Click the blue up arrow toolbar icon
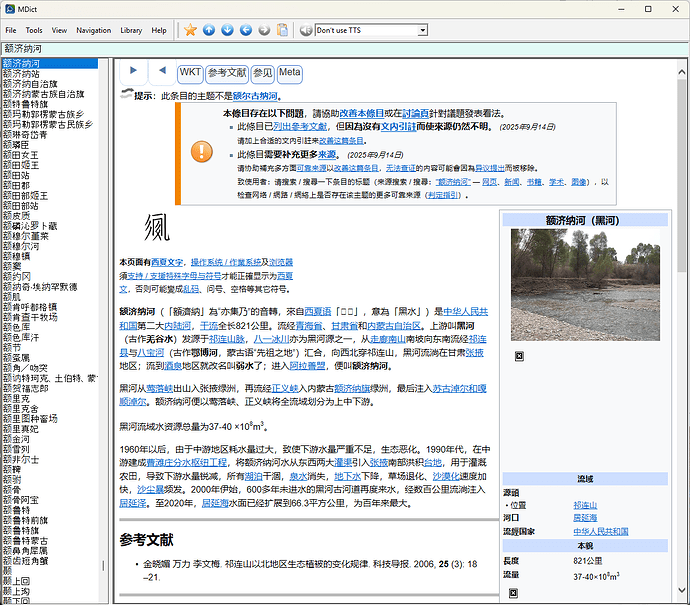The height and width of the screenshot is (605, 690). click(x=209, y=31)
